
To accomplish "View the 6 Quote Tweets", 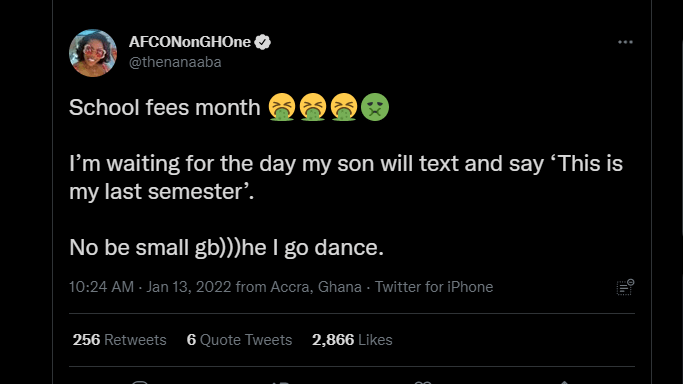I will coord(239,340).
